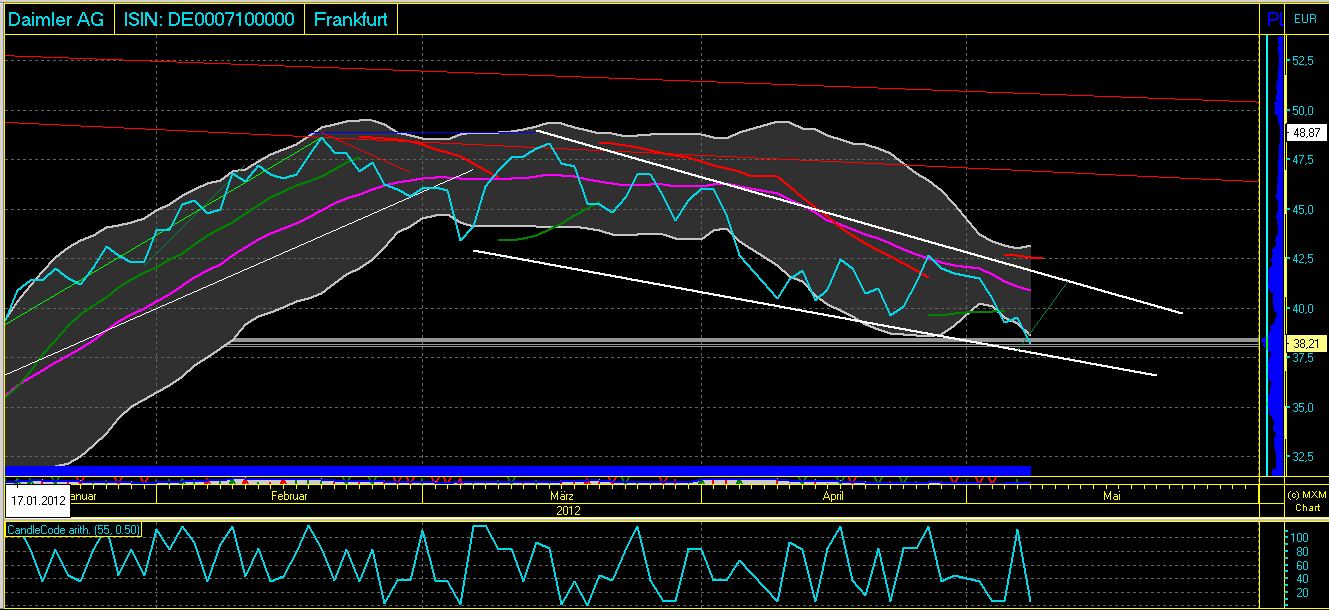Select the ISIN: DE0007100000 field
Screen dimensions: 1329x611
209,18
